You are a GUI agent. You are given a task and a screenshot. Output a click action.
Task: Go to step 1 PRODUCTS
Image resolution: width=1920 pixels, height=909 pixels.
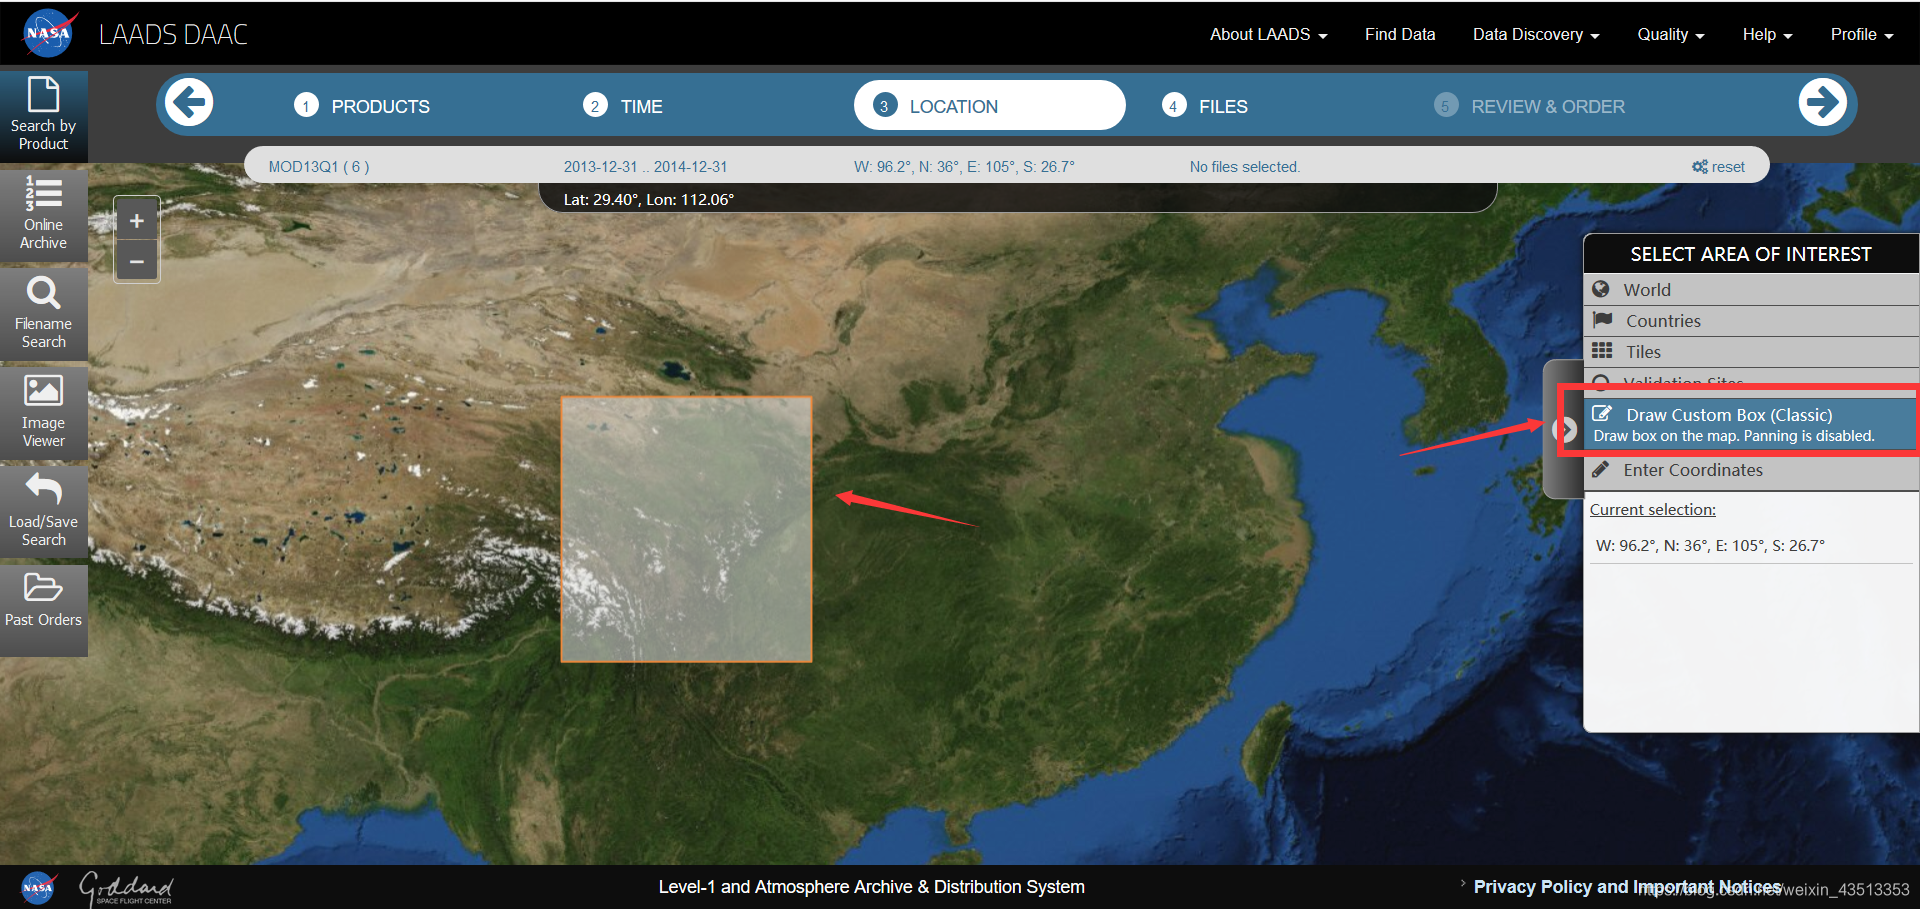pos(362,106)
